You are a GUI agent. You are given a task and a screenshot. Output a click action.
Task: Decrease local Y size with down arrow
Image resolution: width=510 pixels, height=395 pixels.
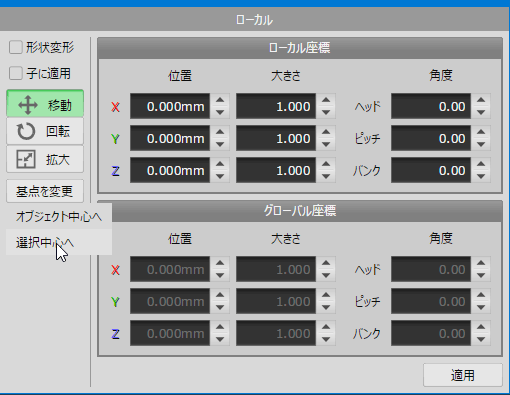click(326, 144)
